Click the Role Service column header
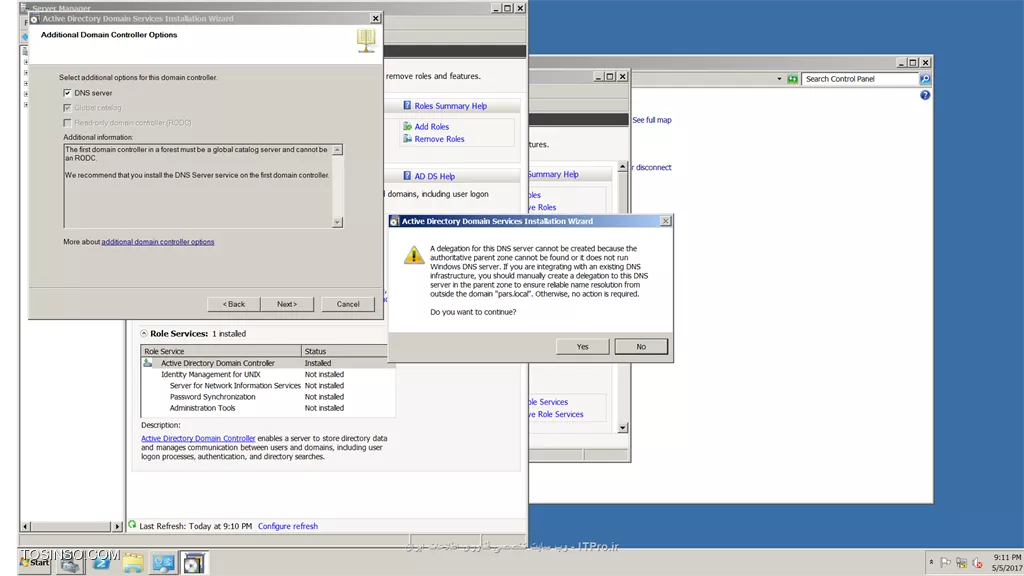 pyautogui.click(x=221, y=351)
